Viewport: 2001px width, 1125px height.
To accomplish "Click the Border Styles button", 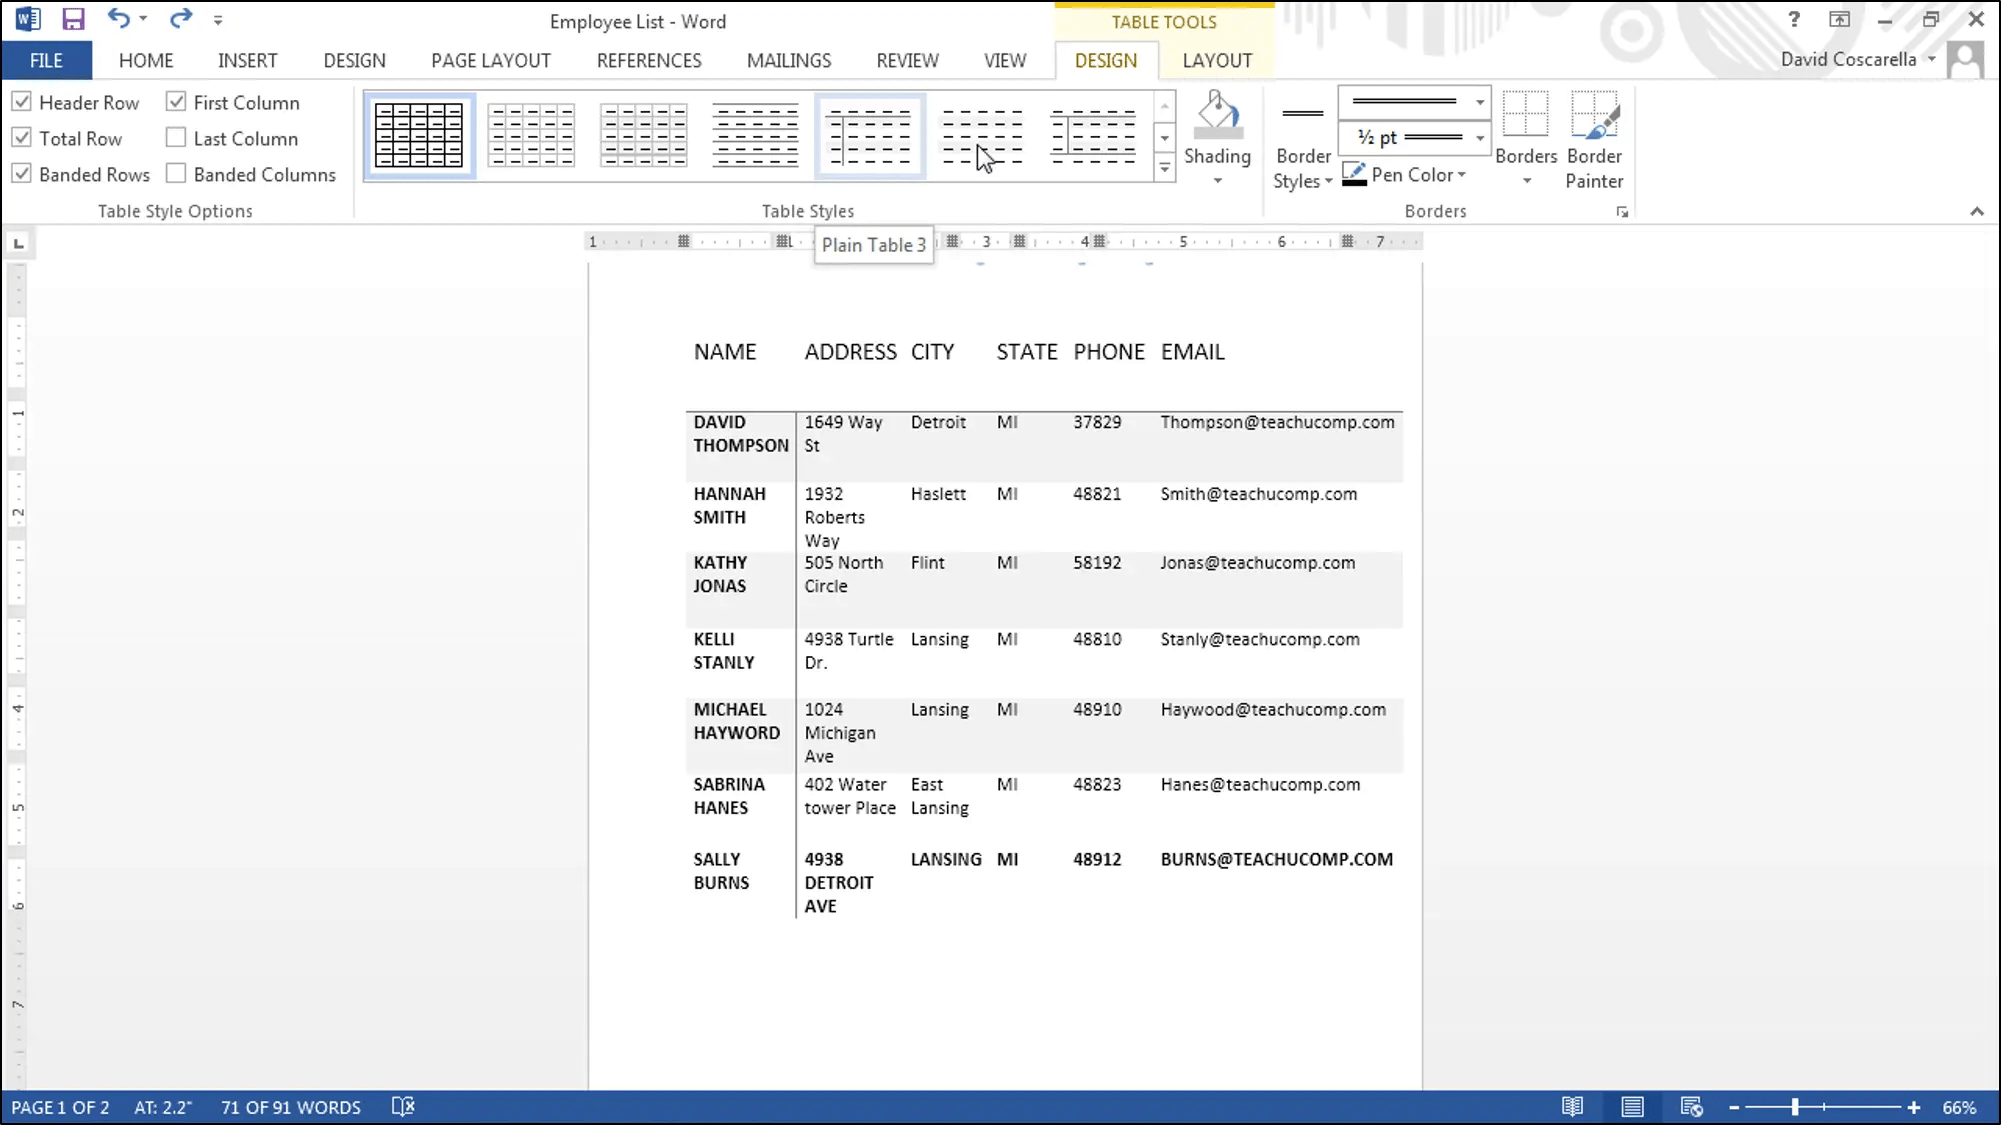I will (1302, 140).
